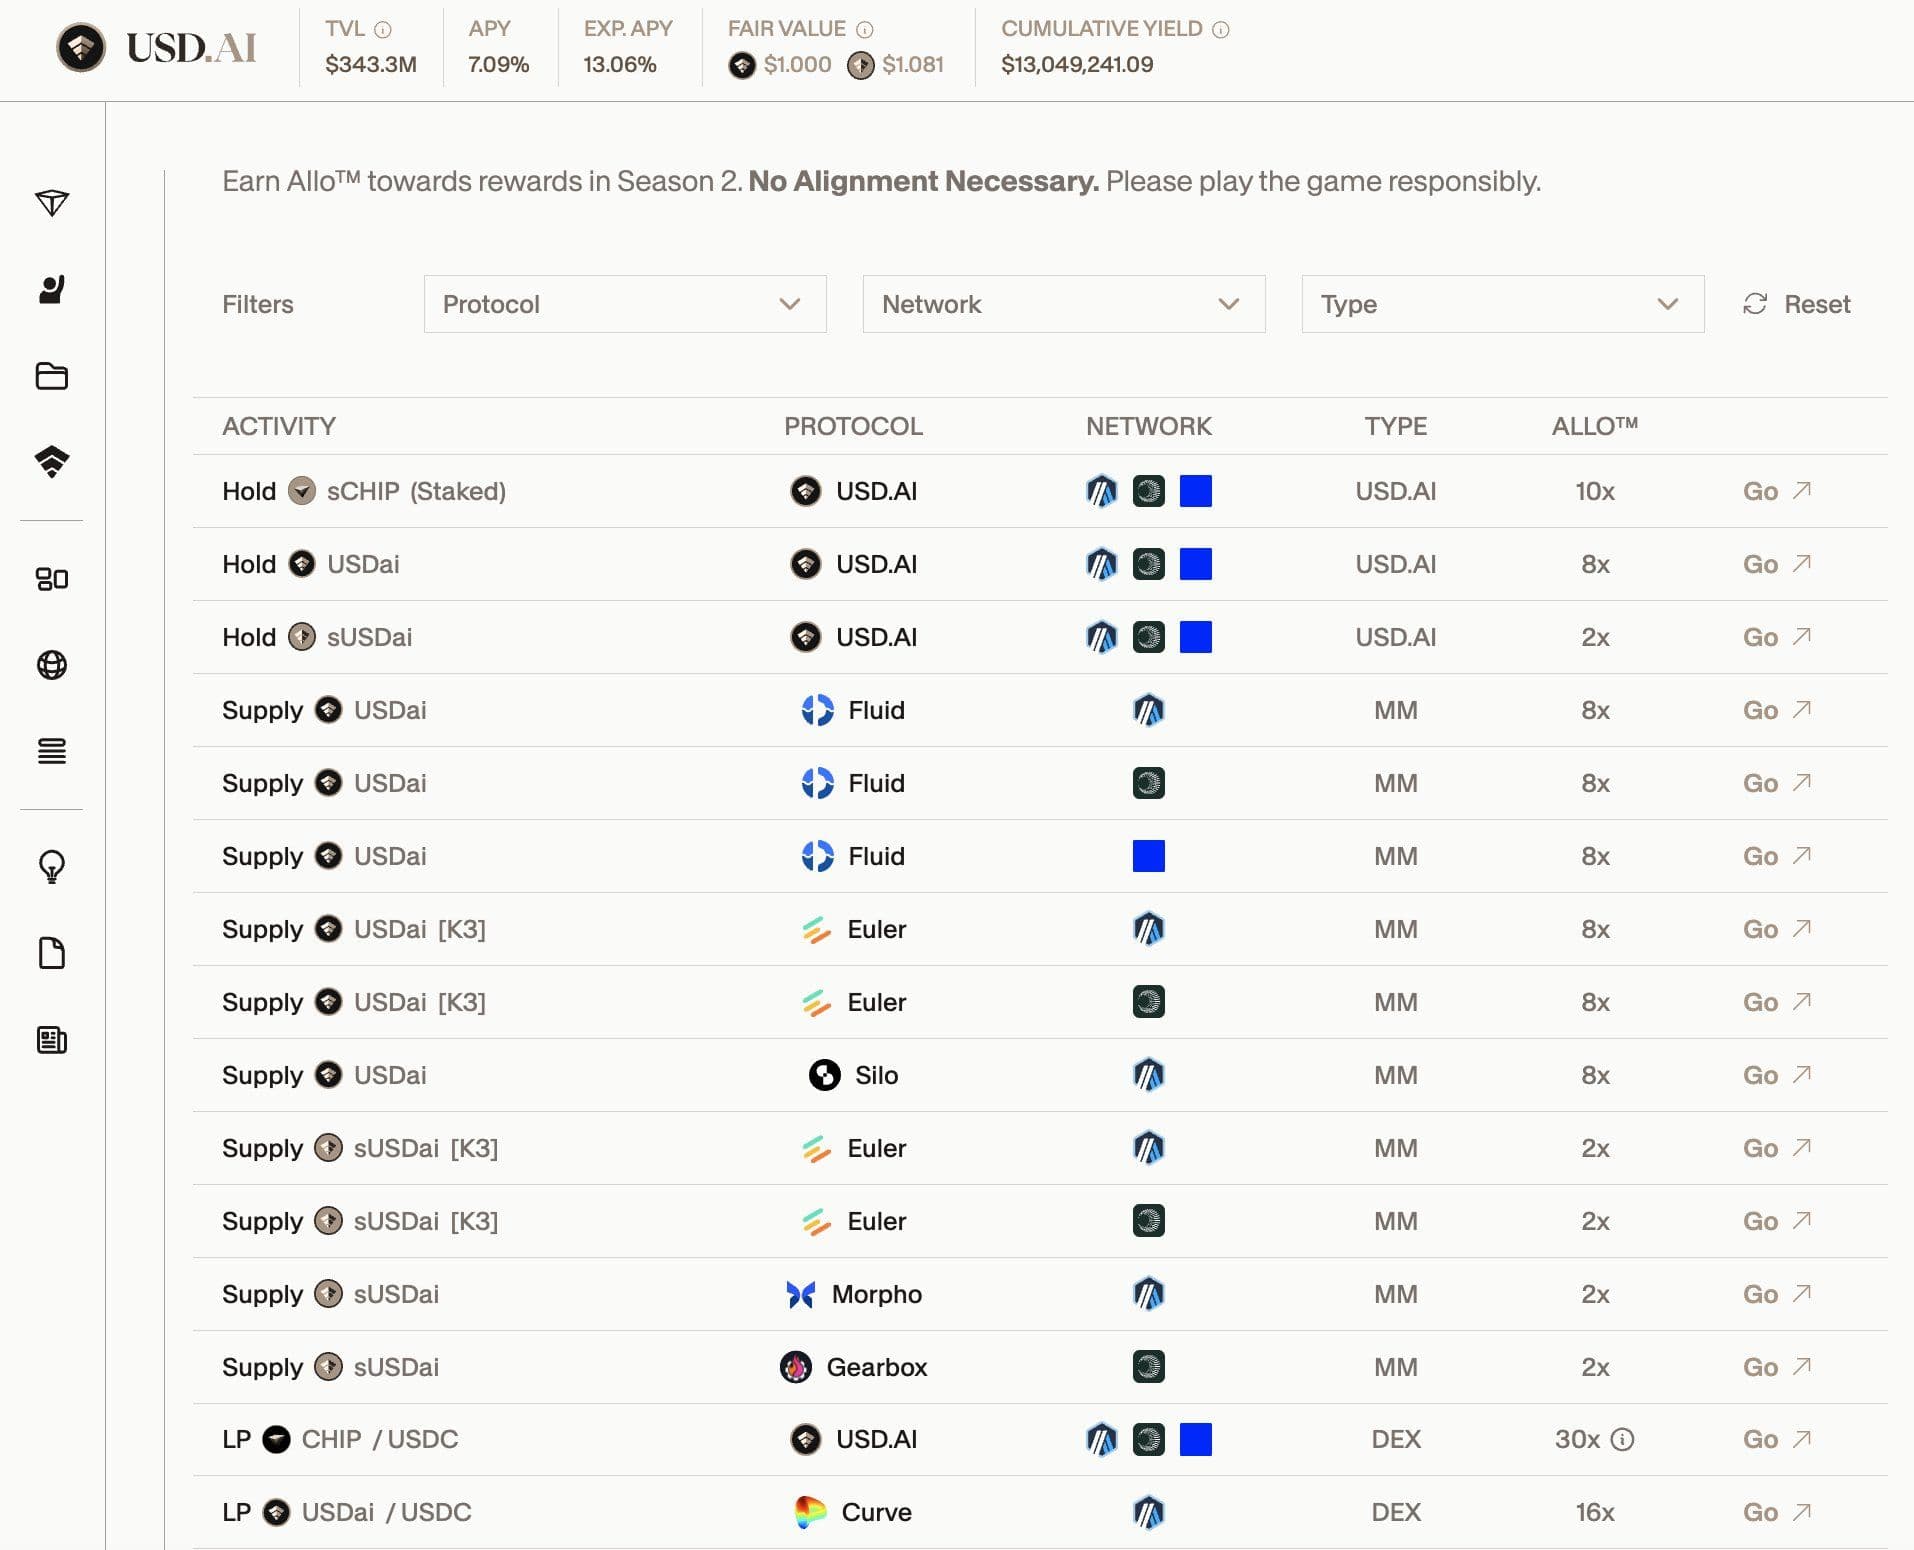The height and width of the screenshot is (1550, 1914).
Task: Click the stacked layers icon in sidebar
Action: [51, 462]
